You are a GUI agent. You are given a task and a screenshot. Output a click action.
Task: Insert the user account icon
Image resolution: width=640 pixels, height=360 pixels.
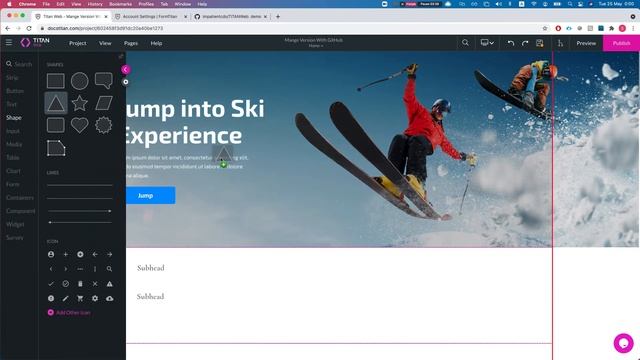coord(51,254)
